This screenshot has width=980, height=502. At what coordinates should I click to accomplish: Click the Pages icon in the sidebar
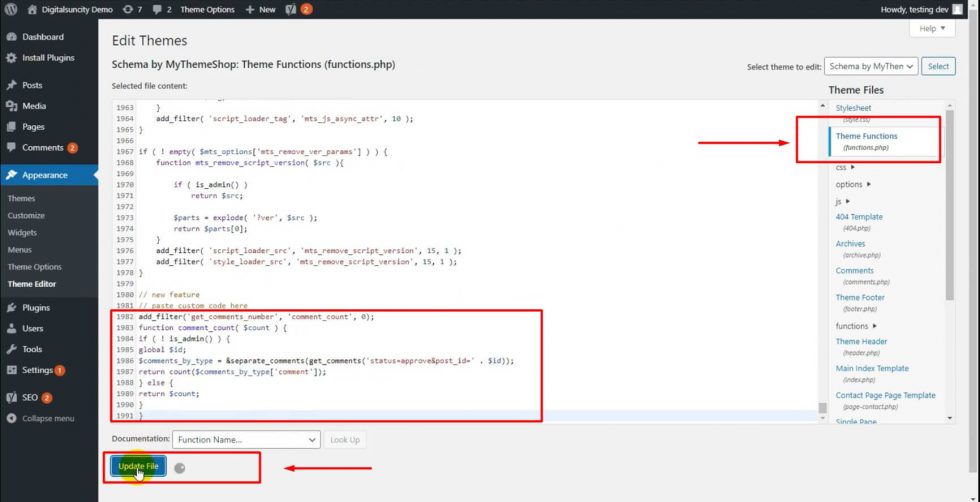(x=11, y=126)
